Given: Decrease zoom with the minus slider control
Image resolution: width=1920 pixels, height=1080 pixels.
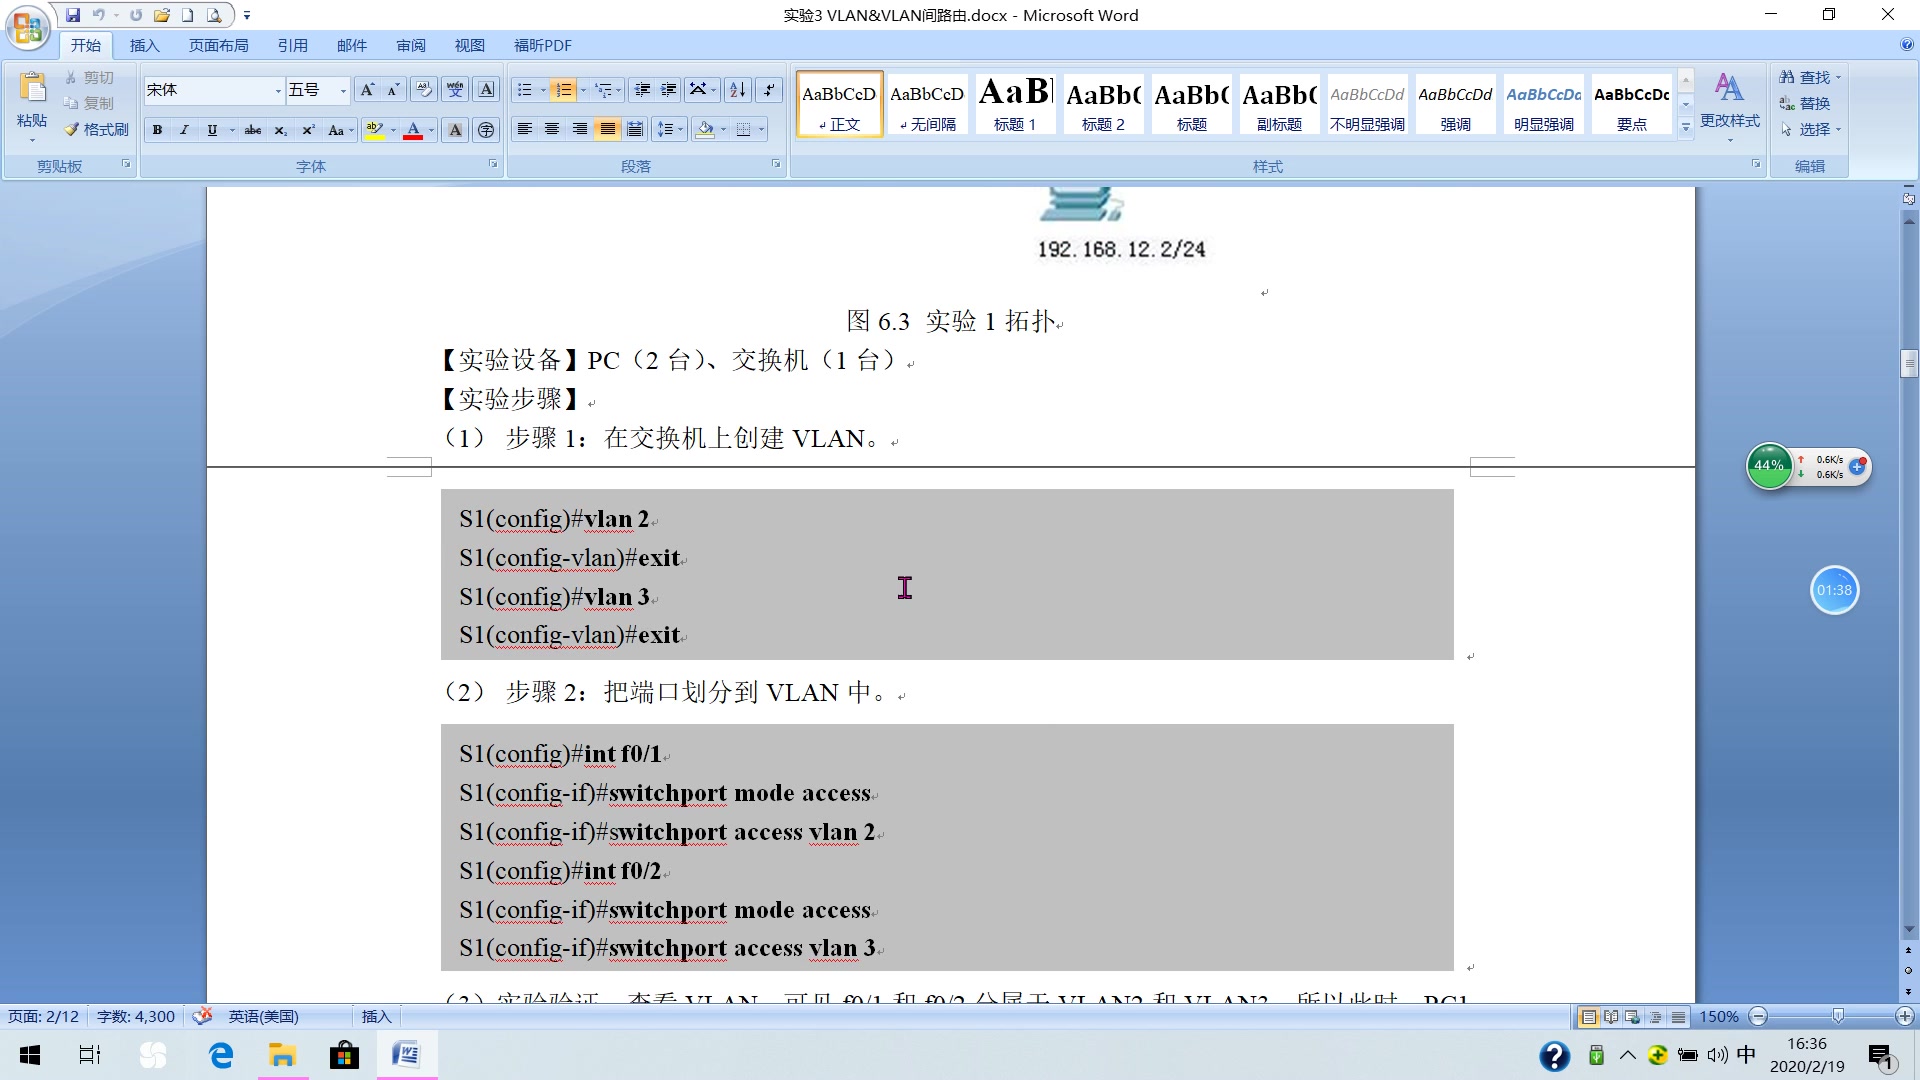Looking at the screenshot, I should 1757,1016.
